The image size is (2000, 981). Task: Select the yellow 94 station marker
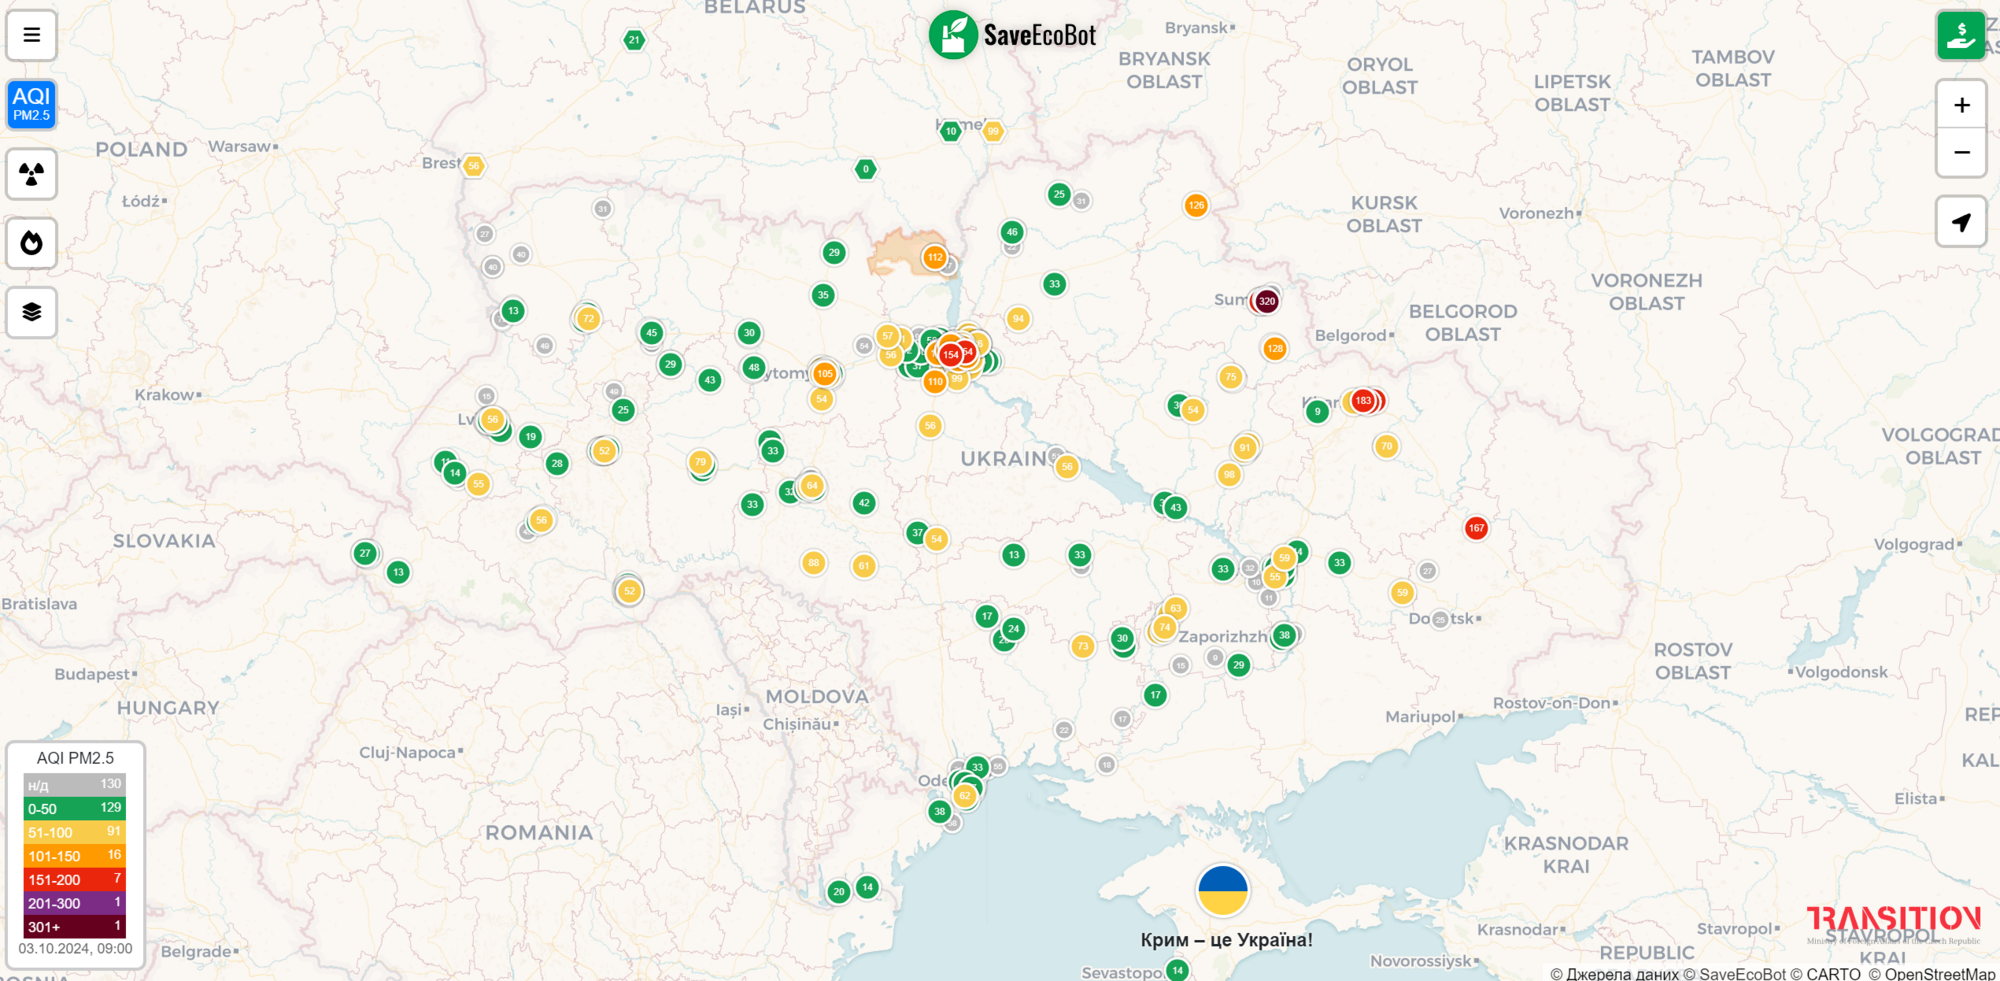pos(1018,319)
